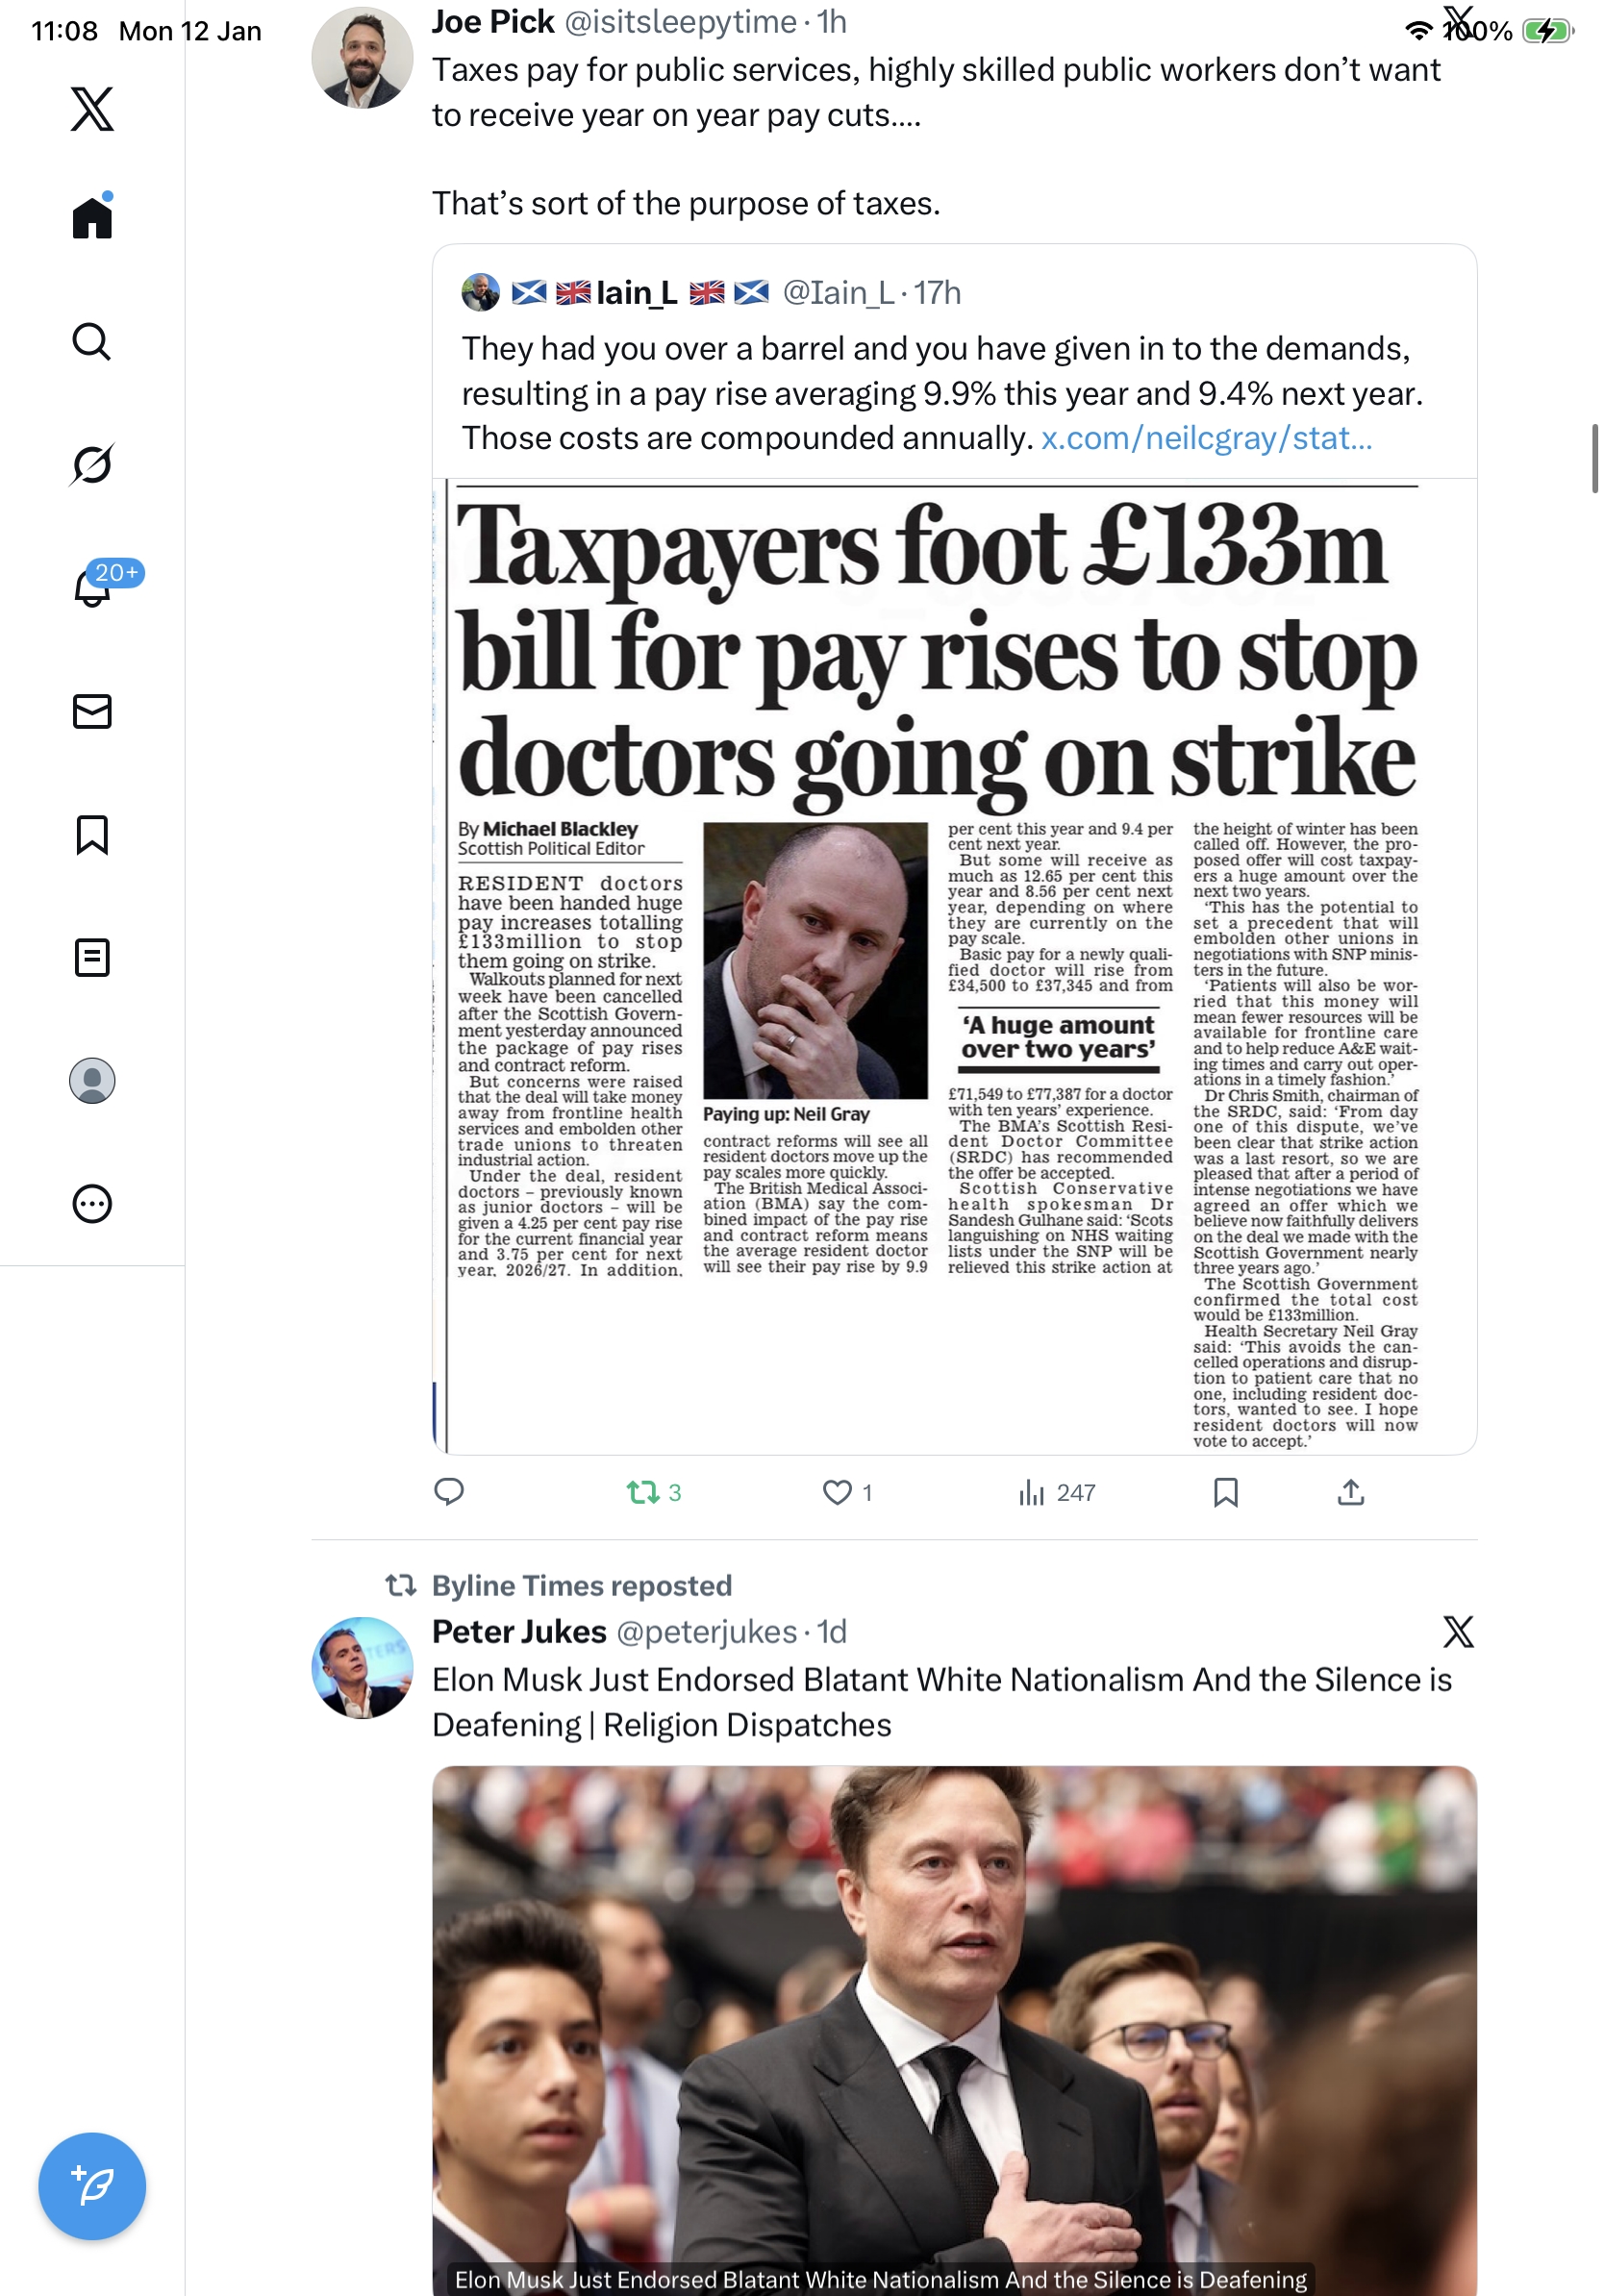Open the Taxpayers foot £133m newspaper image
Screen dimensions: 1604x2296
tap(954, 966)
